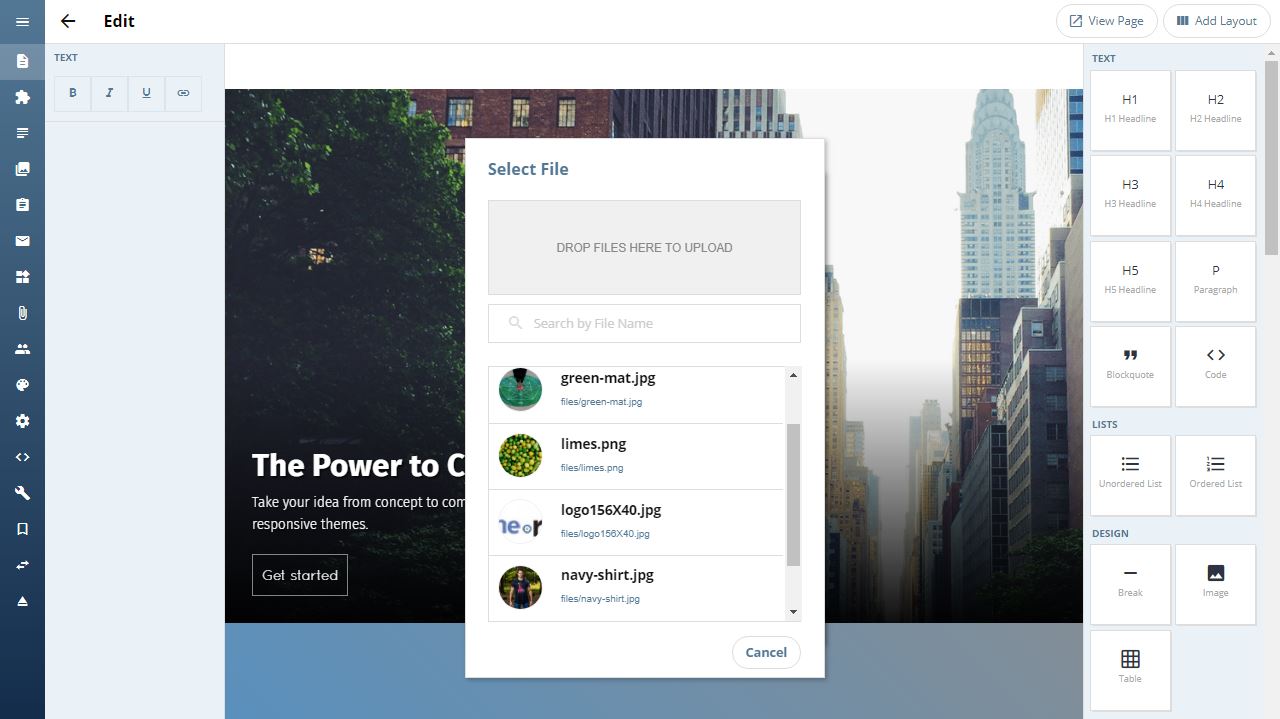Image resolution: width=1280 pixels, height=719 pixels.
Task: Click the Add Layout button
Action: [x=1216, y=21]
